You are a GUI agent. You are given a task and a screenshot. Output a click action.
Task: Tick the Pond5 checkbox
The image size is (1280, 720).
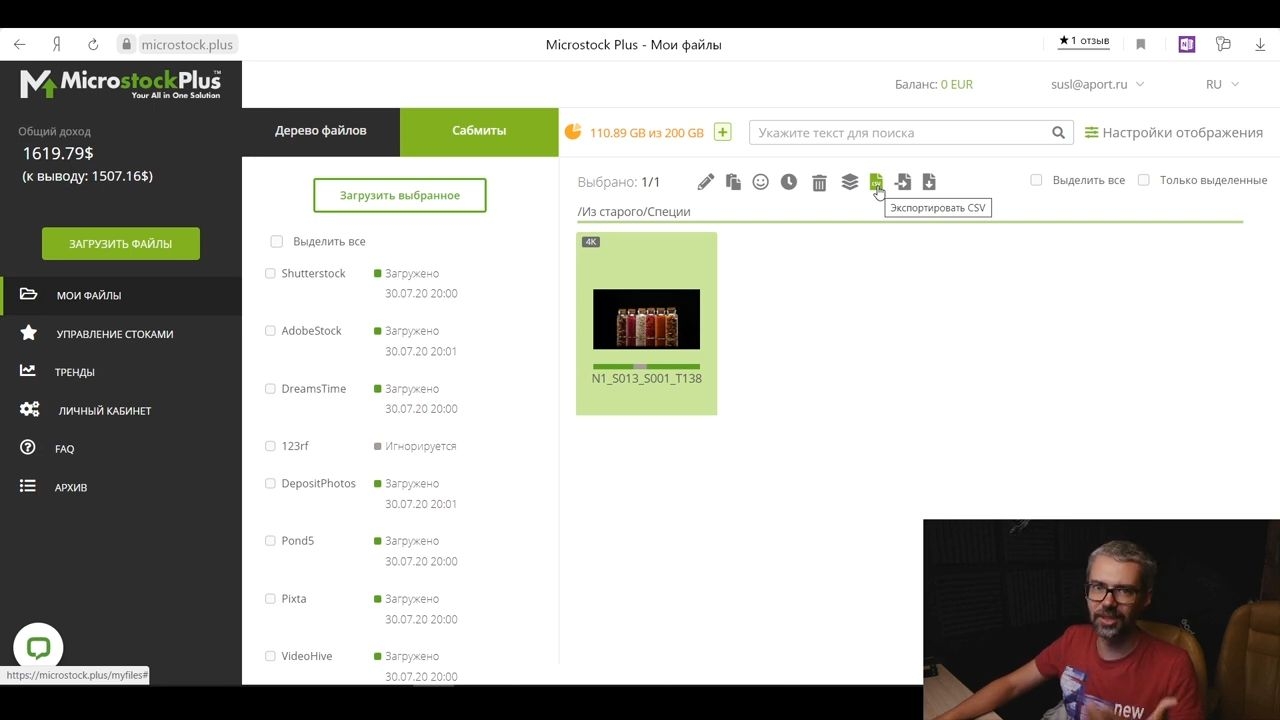tap(270, 540)
